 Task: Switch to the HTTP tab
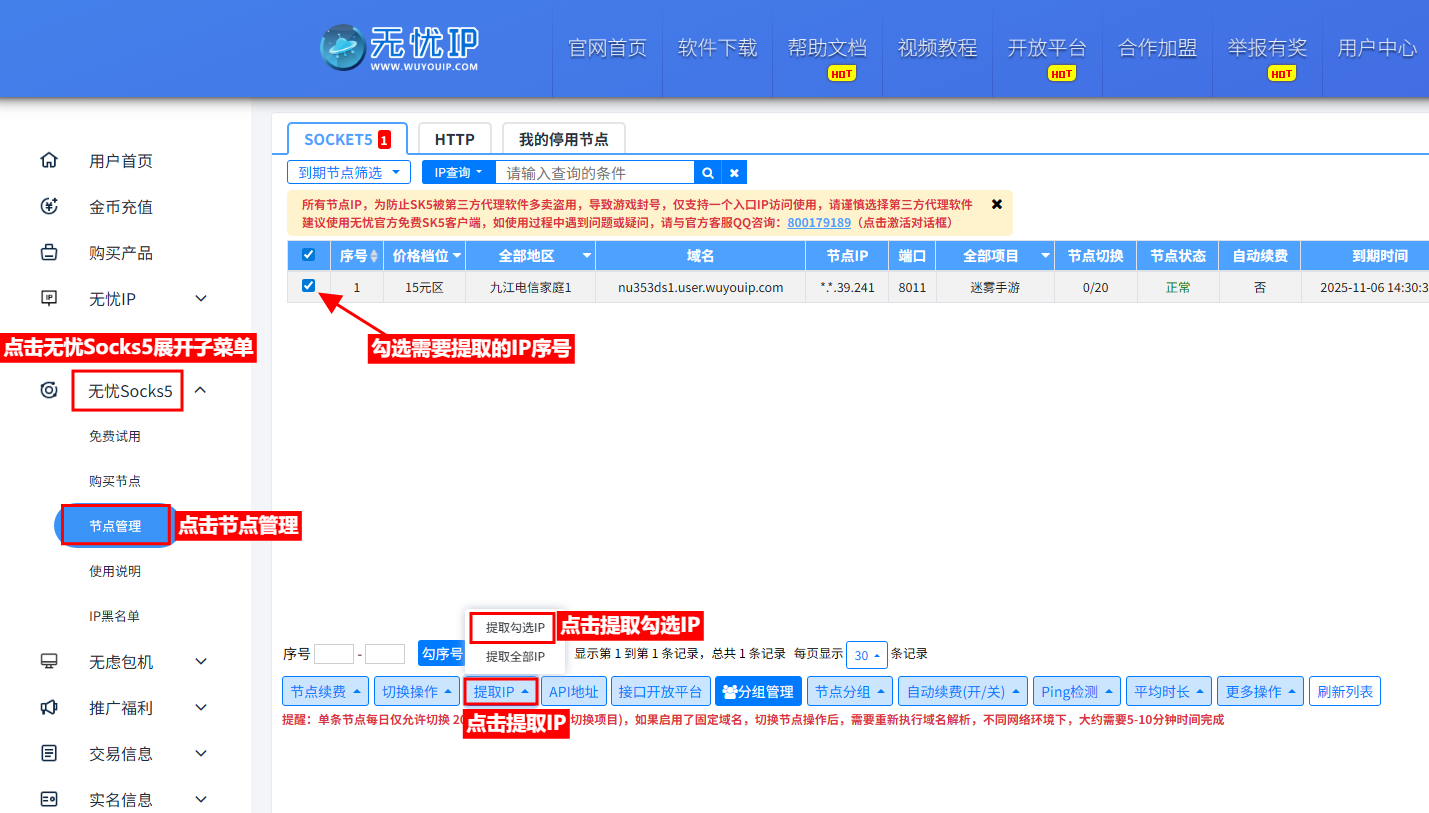point(454,139)
